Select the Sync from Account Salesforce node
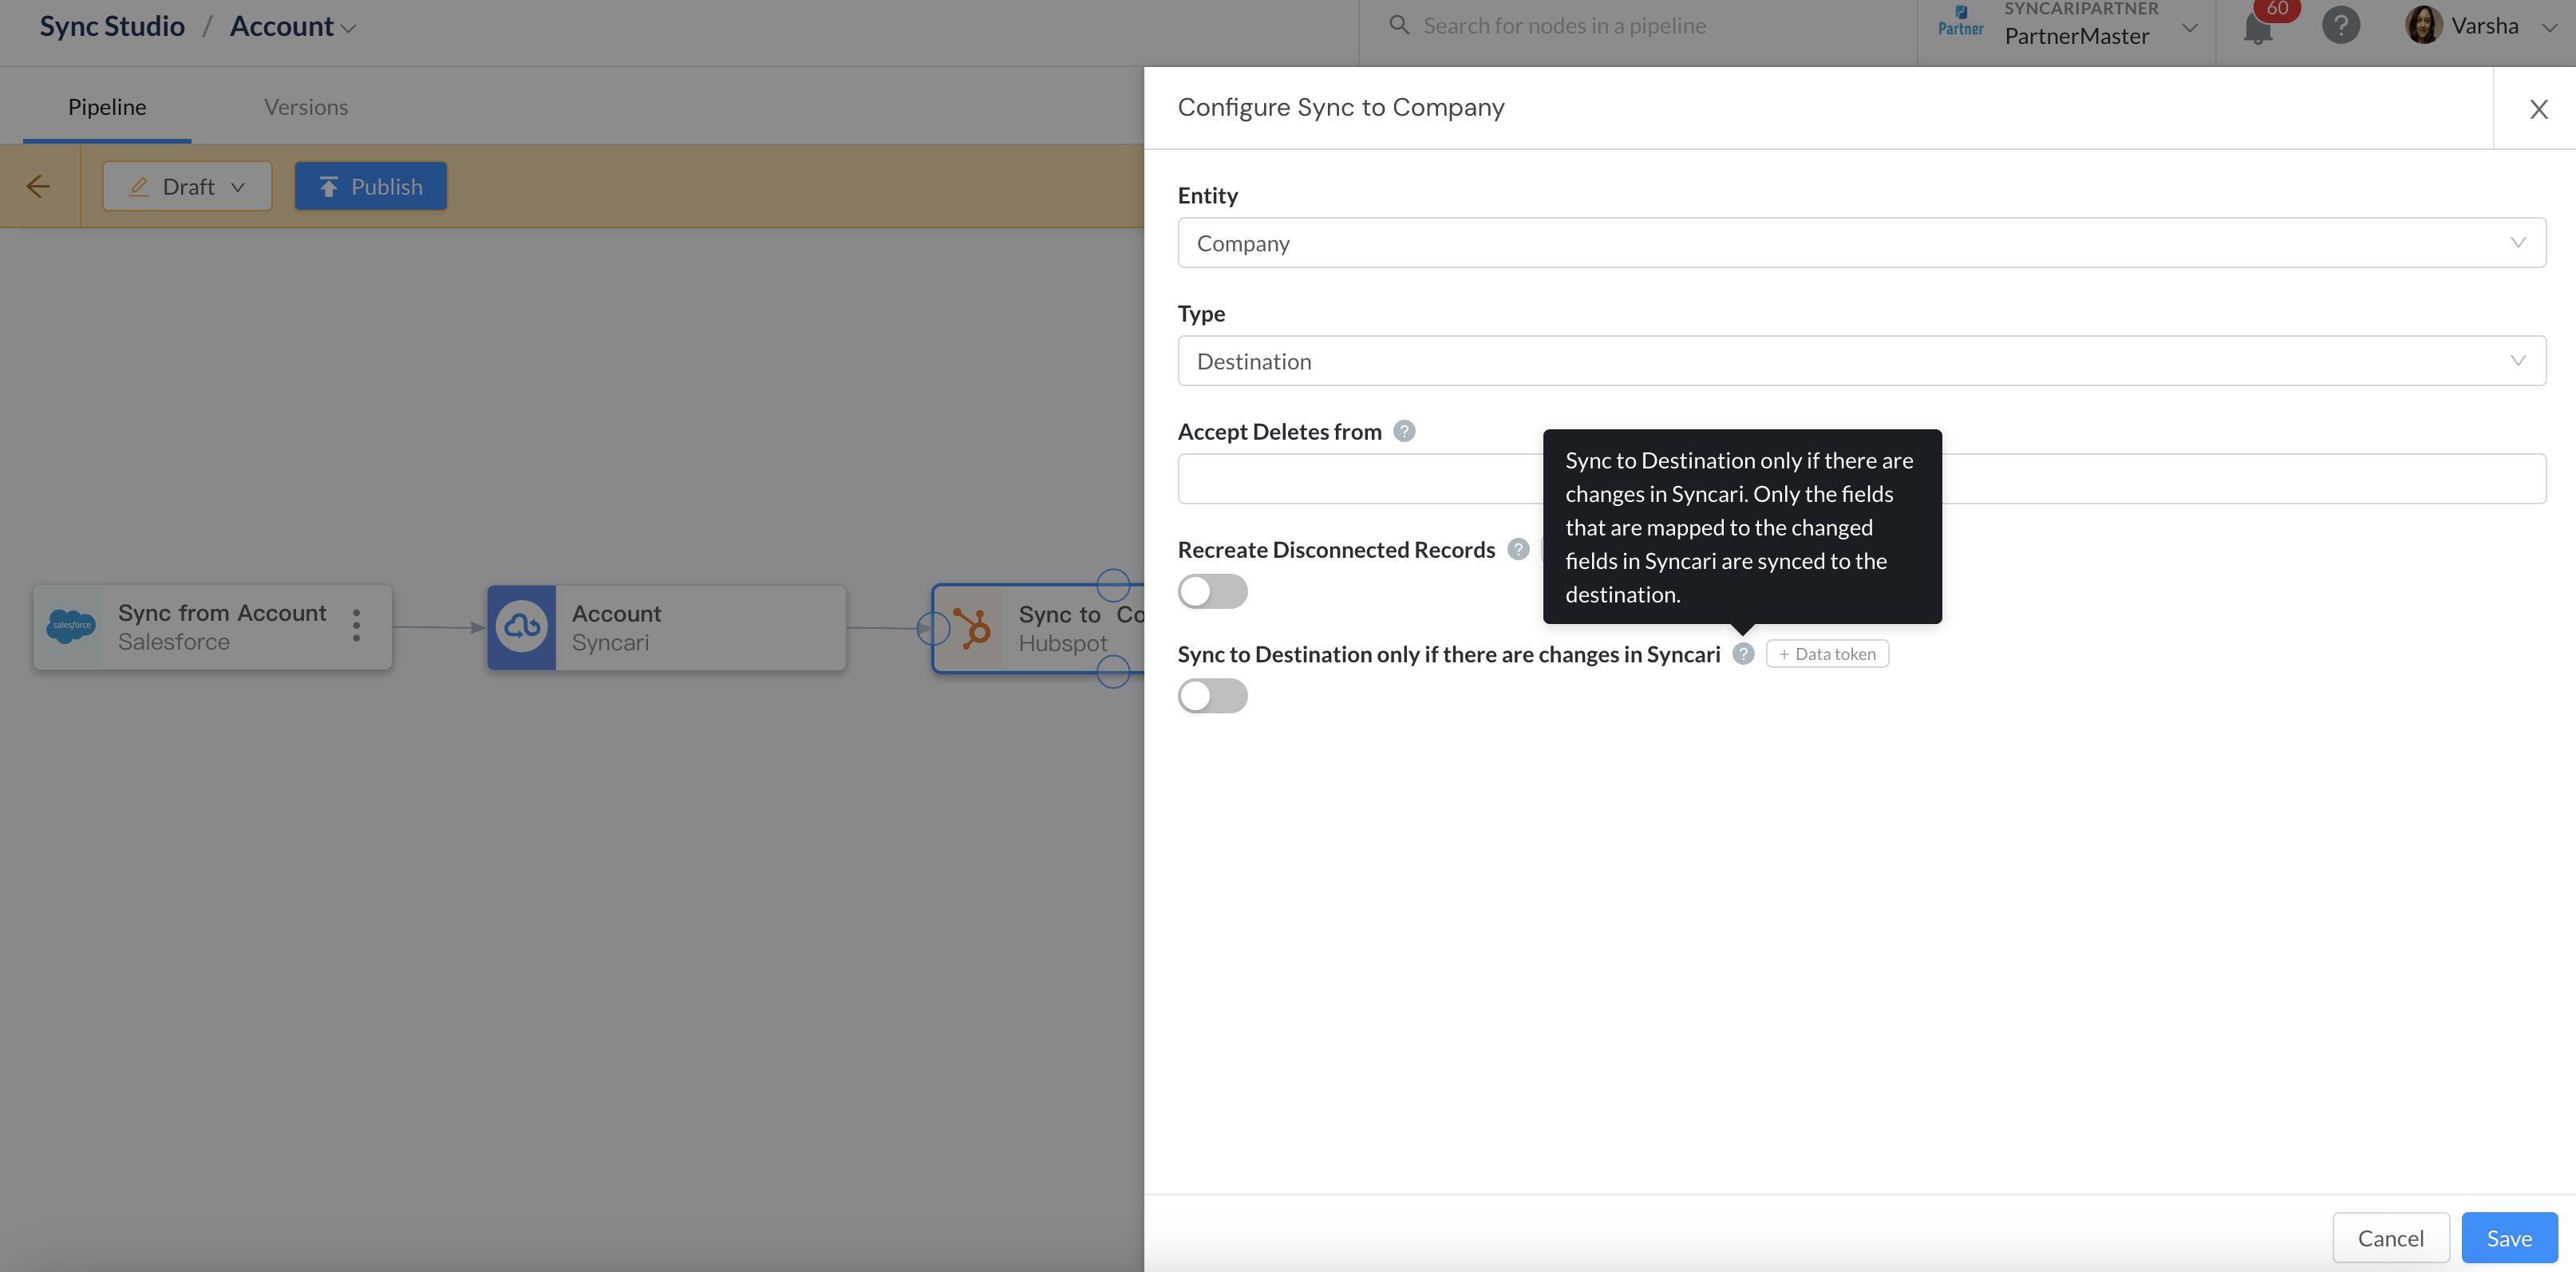The height and width of the screenshot is (1272, 2576). click(212, 627)
